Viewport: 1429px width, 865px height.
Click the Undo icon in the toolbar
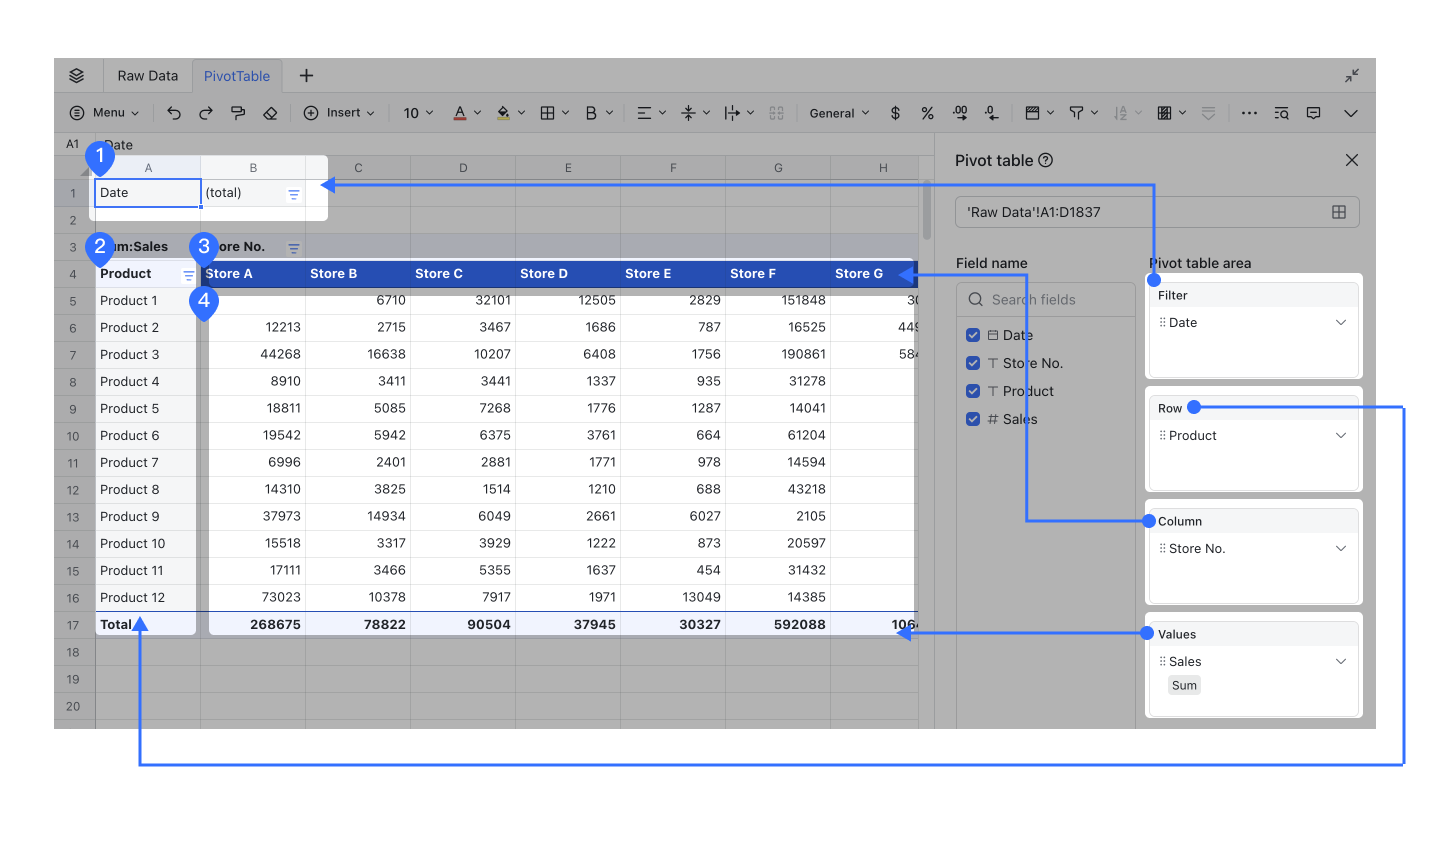click(173, 112)
